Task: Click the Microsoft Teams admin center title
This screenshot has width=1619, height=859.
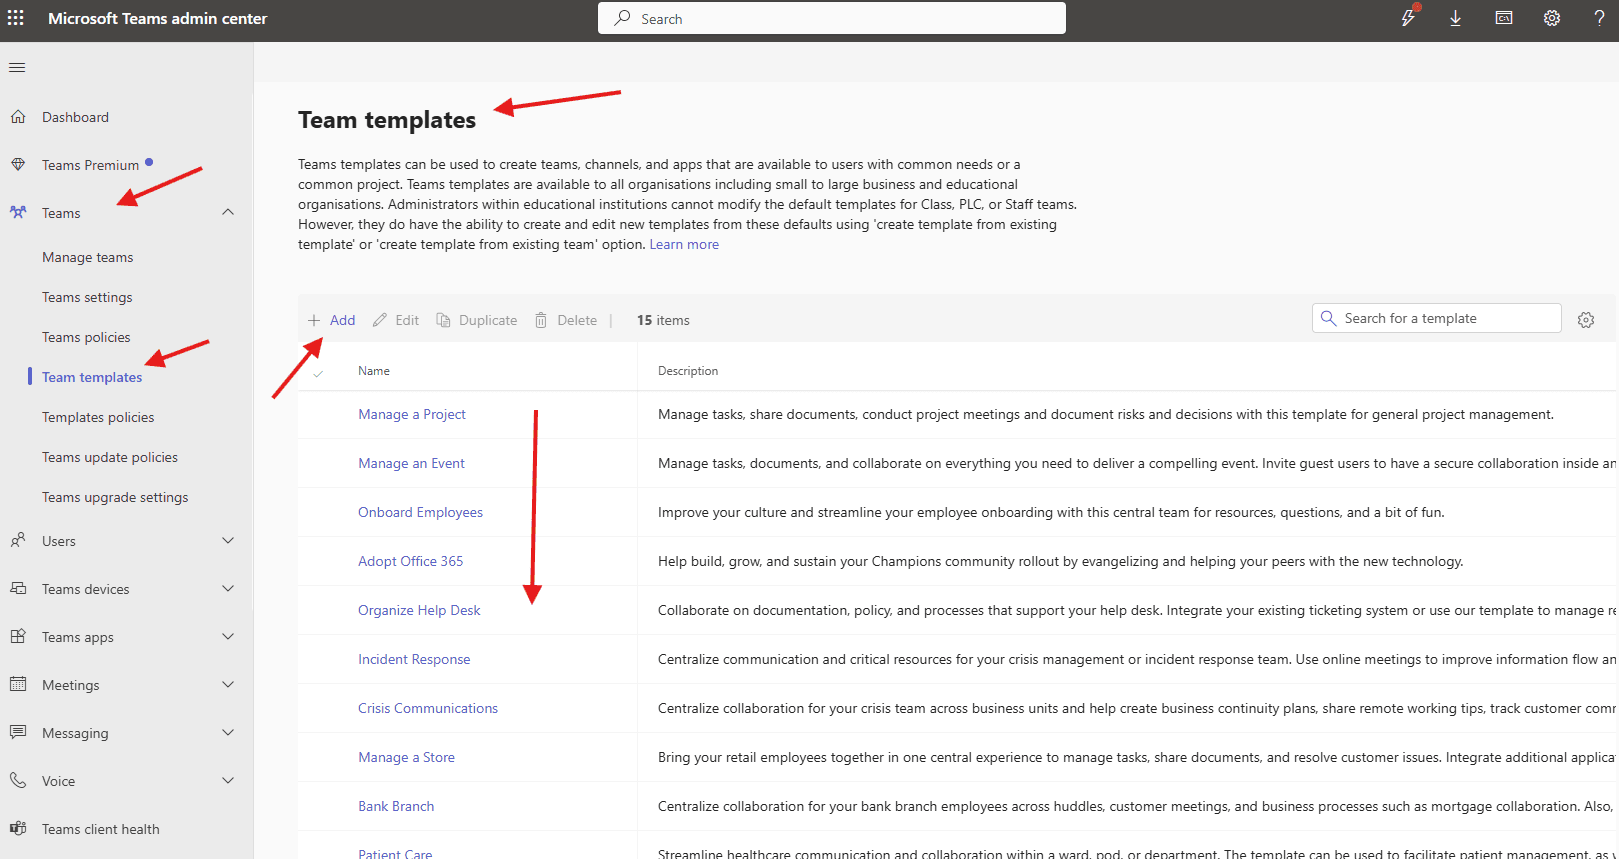Action: coord(158,18)
